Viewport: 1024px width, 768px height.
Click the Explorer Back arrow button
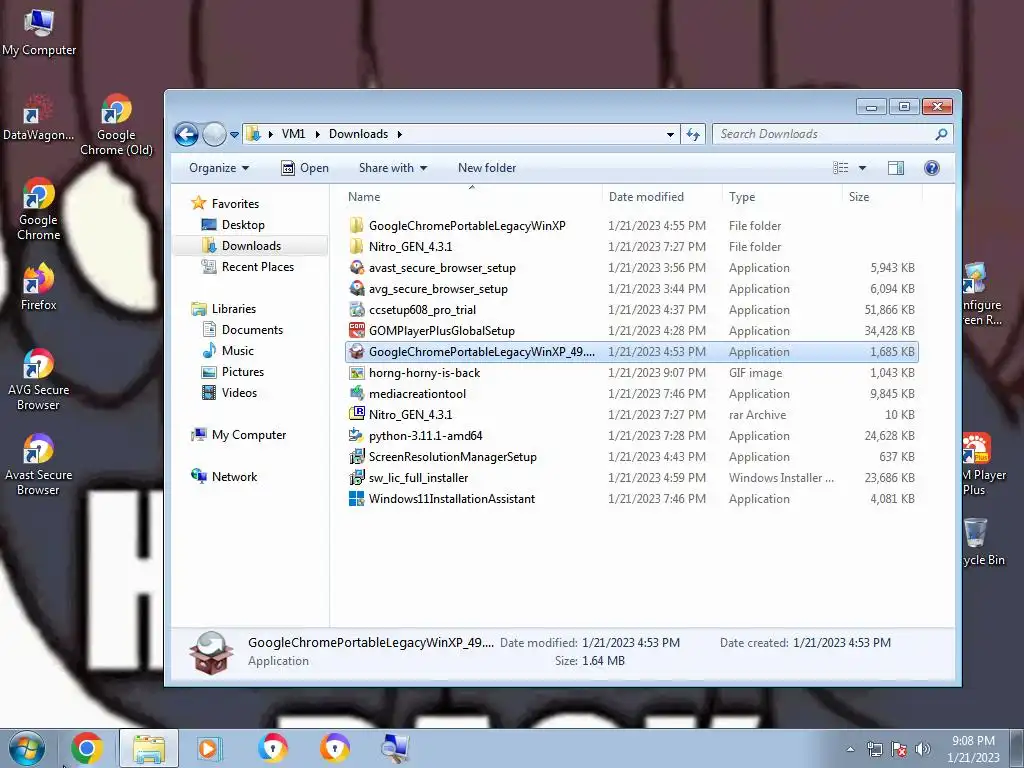pyautogui.click(x=186, y=135)
